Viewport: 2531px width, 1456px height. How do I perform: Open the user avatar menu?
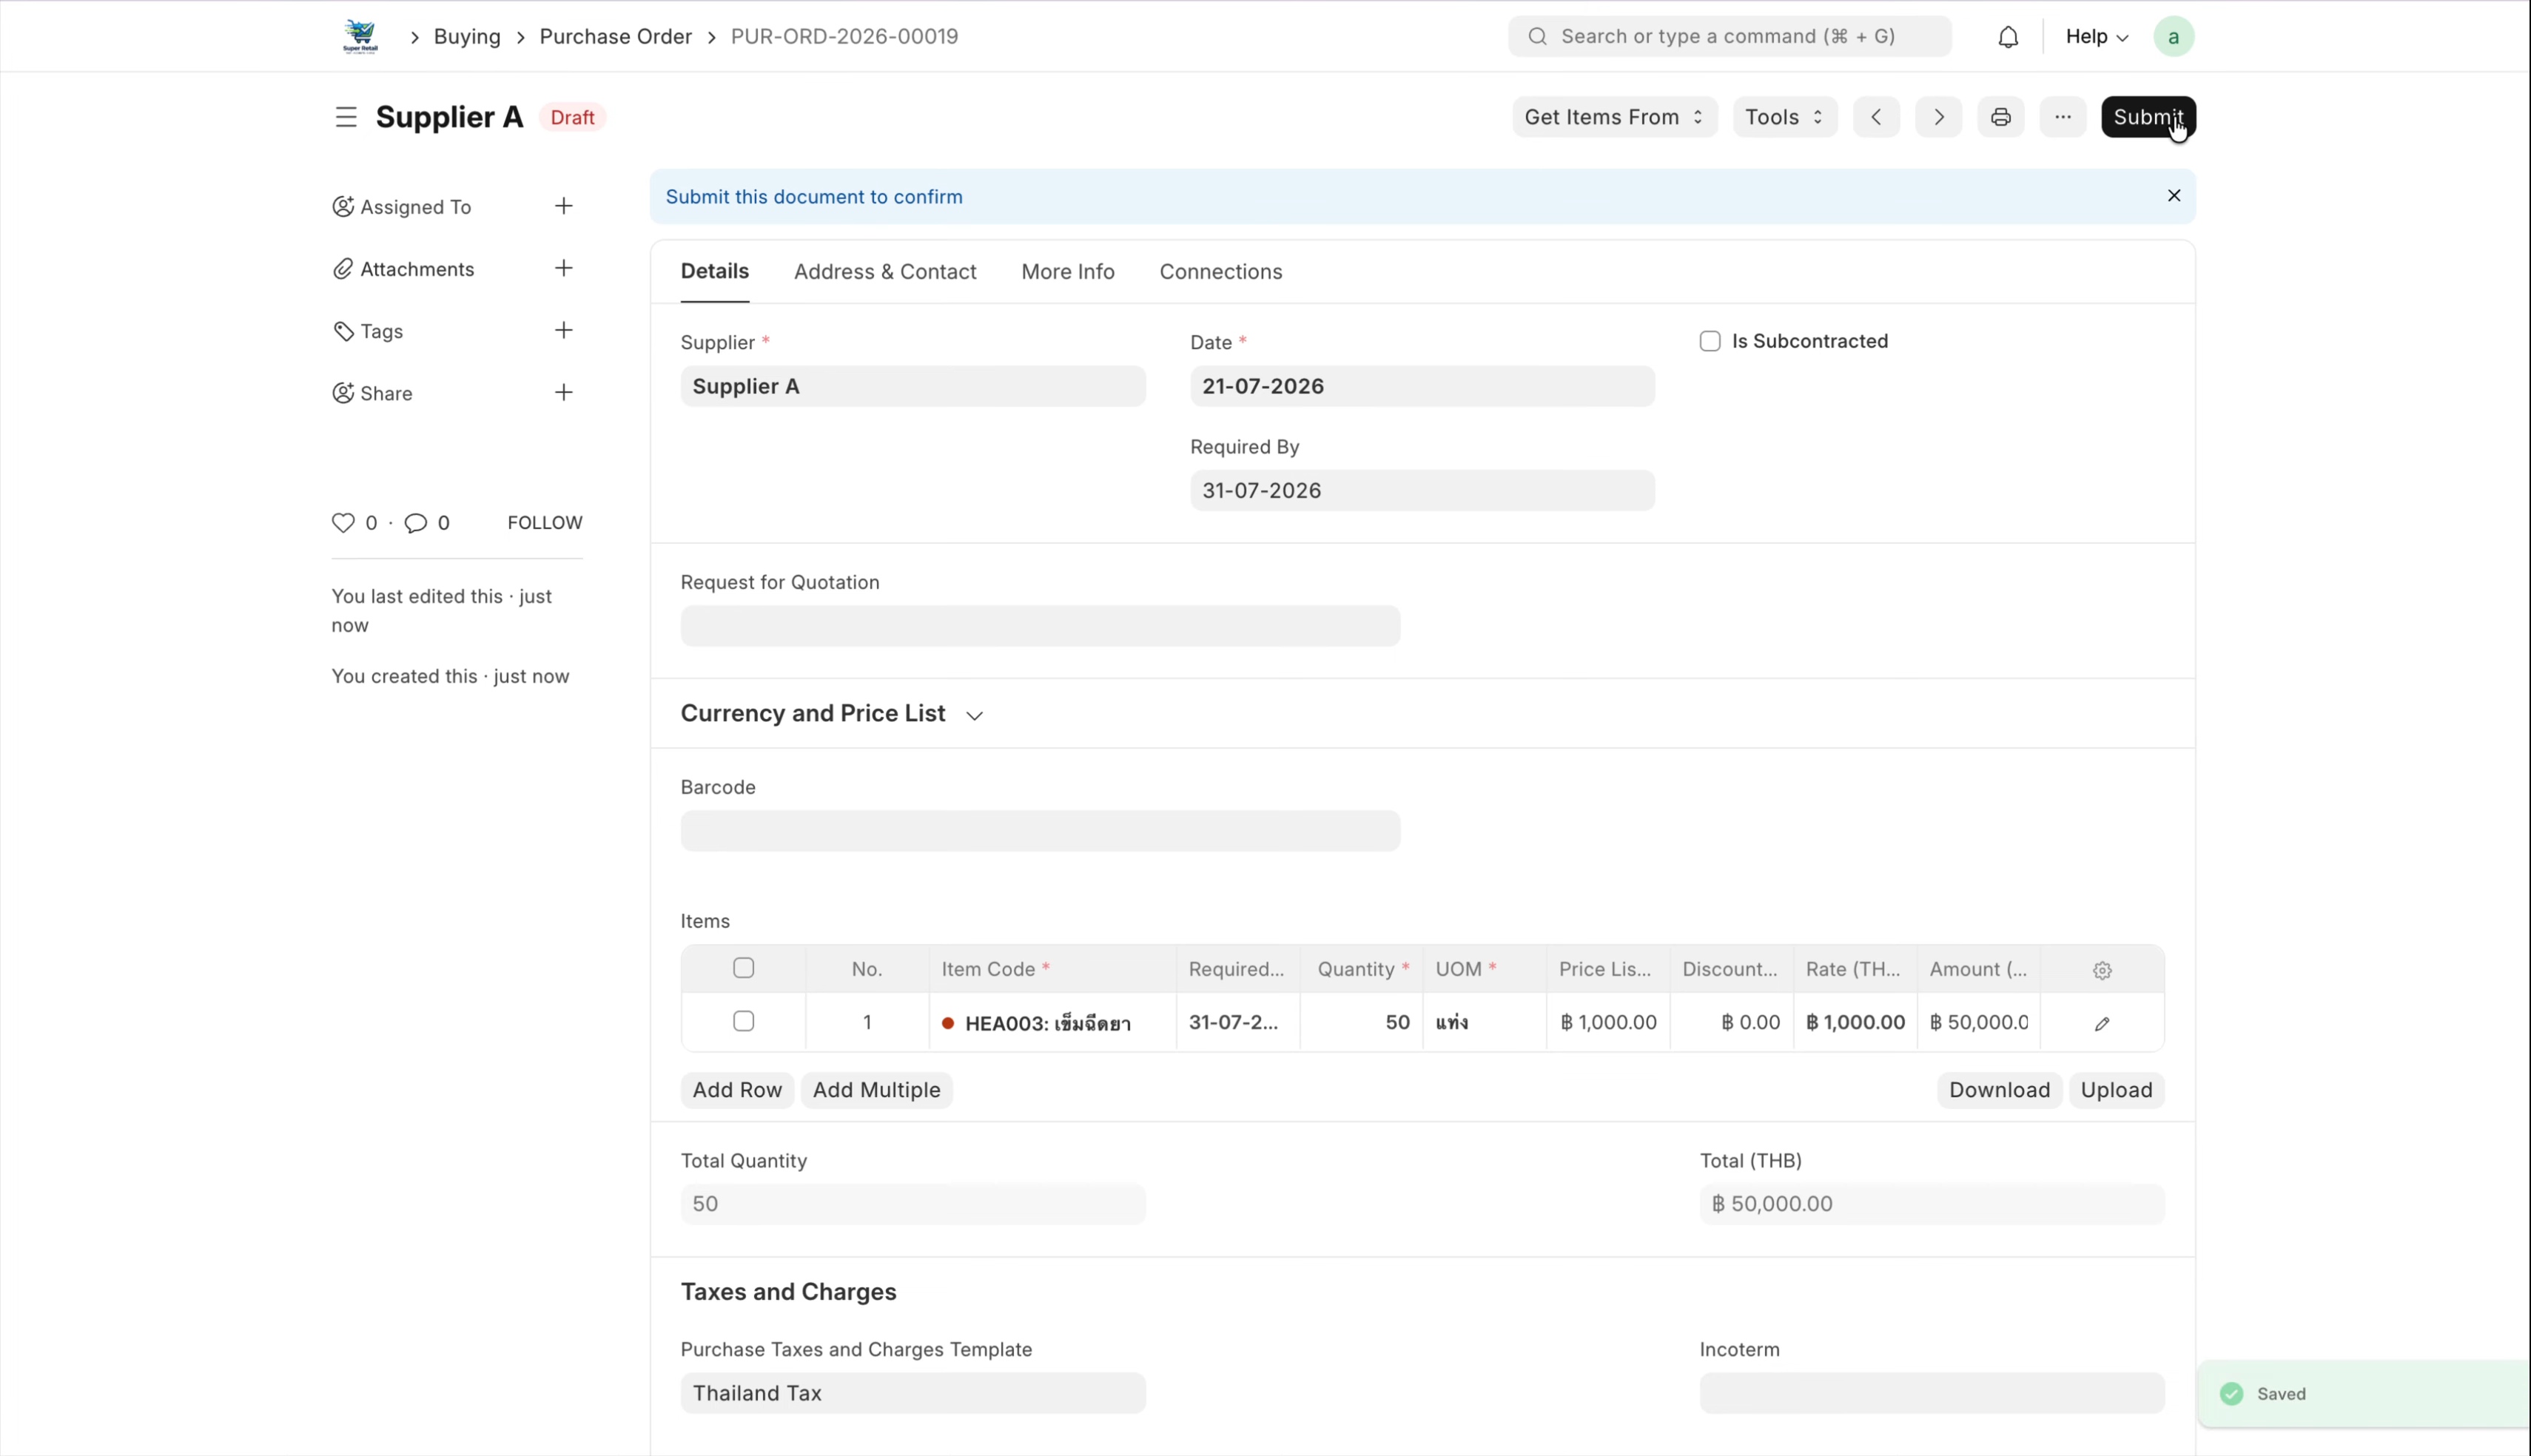coord(2173,37)
